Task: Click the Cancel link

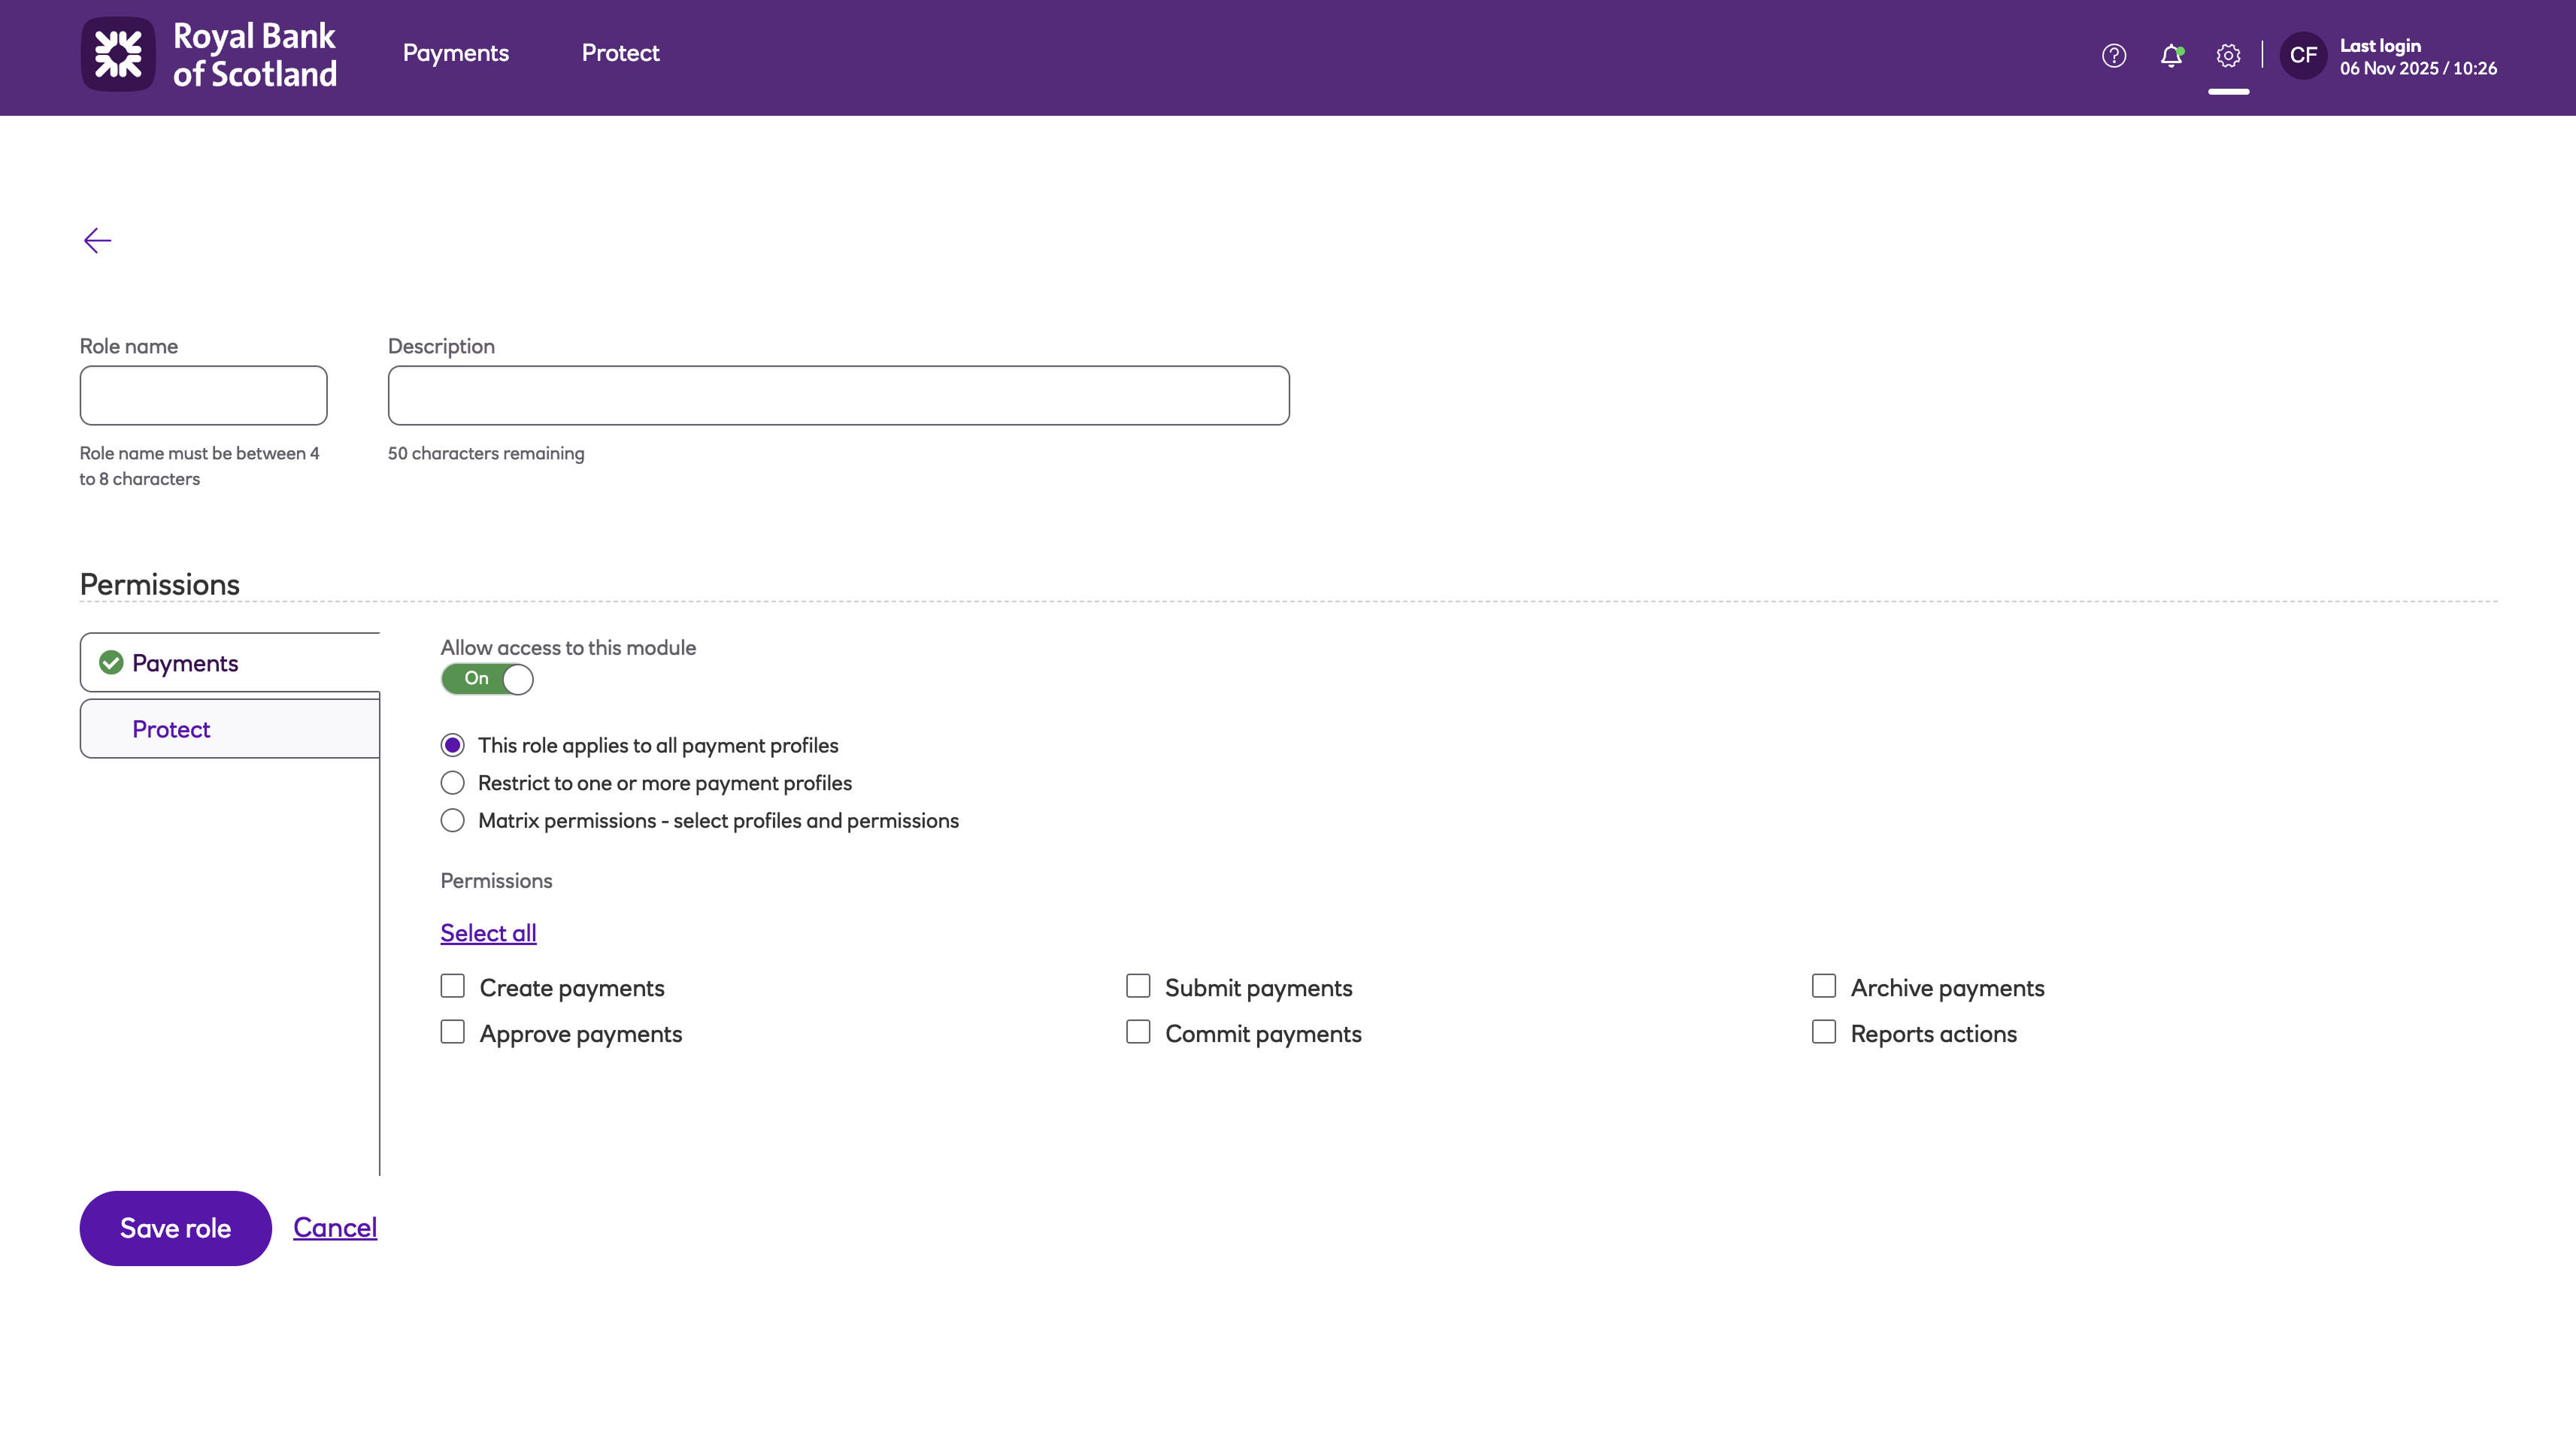Action: tap(334, 1227)
